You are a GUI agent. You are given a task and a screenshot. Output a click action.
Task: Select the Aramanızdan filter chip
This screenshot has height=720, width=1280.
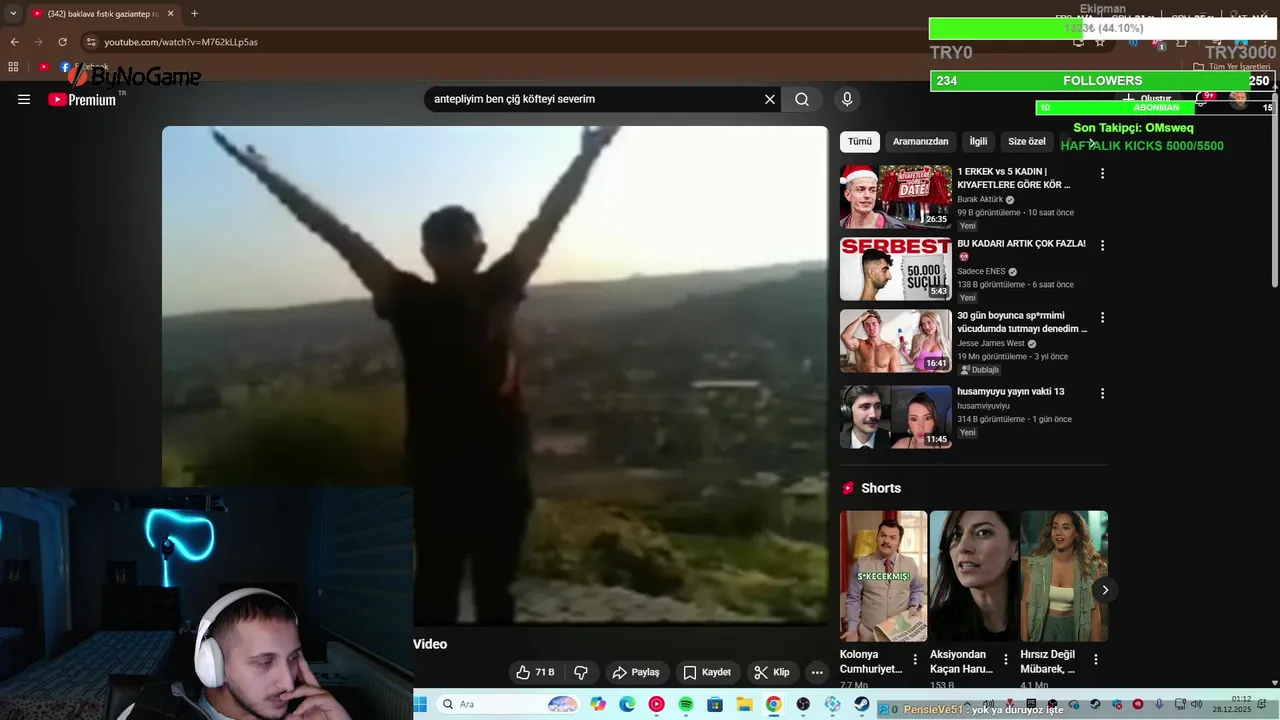tap(920, 141)
